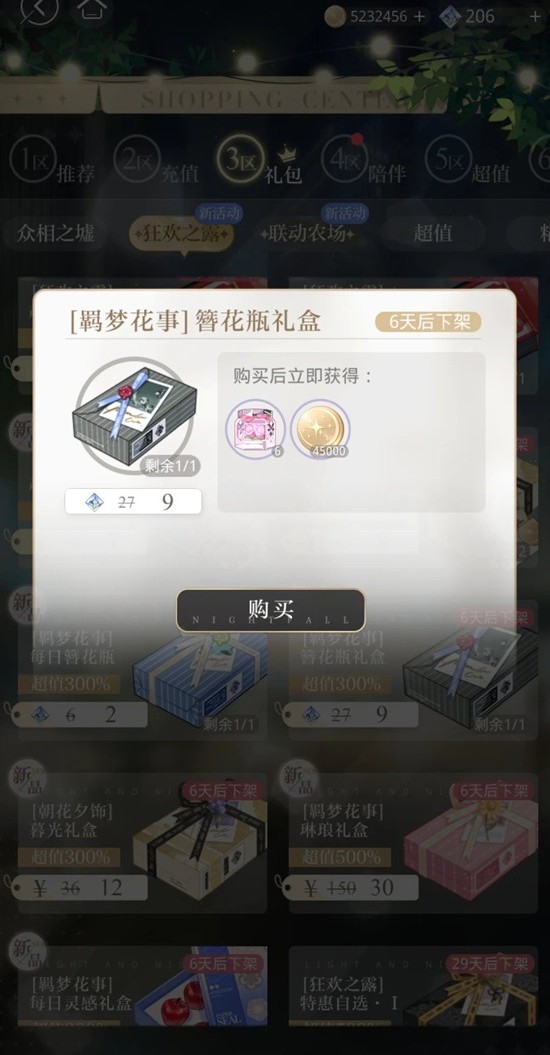Open the 琳琅礼盒 priced at 30 yuan
550x1055 pixels.
click(413, 842)
